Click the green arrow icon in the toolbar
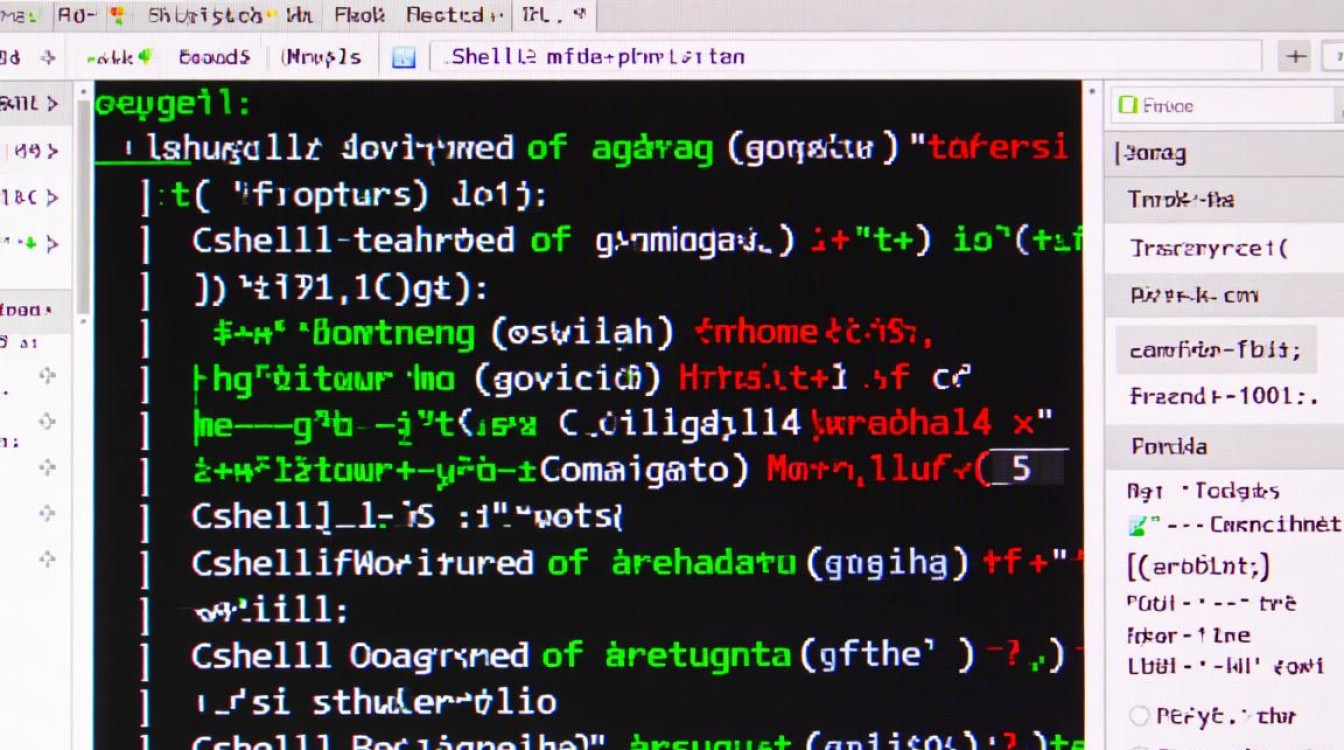 [144, 57]
